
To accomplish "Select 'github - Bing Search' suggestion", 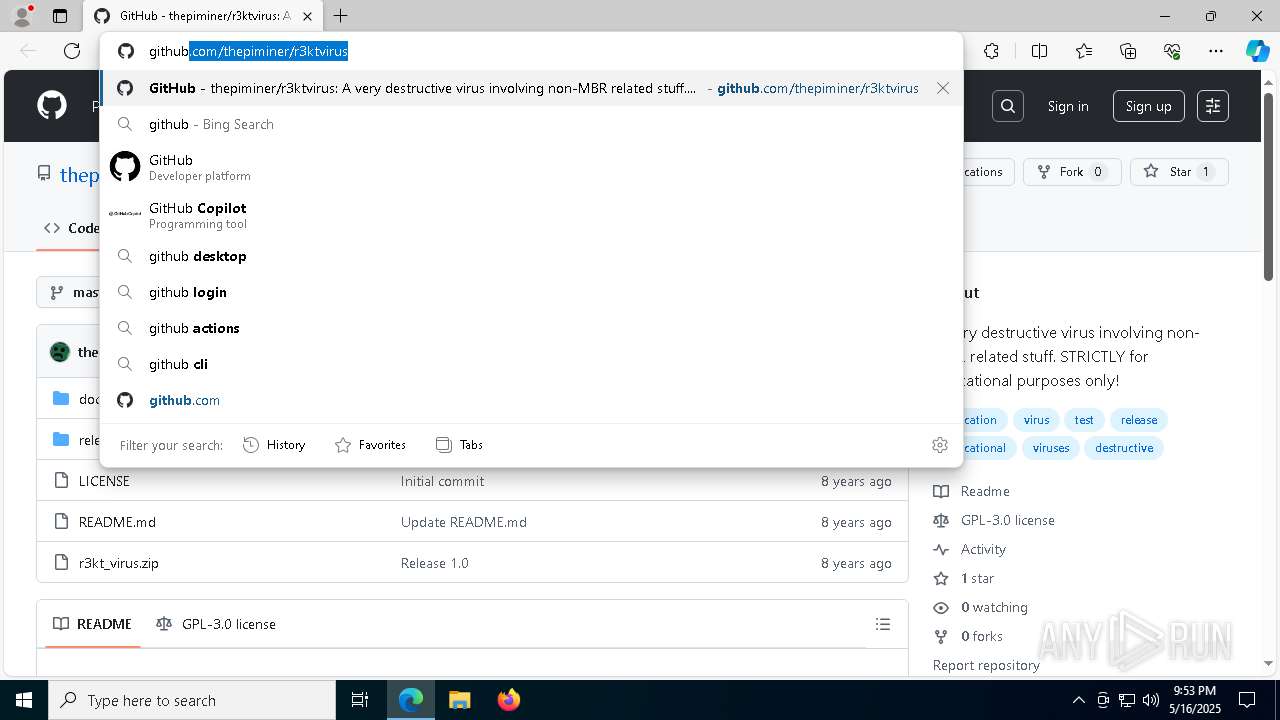I will pos(530,124).
